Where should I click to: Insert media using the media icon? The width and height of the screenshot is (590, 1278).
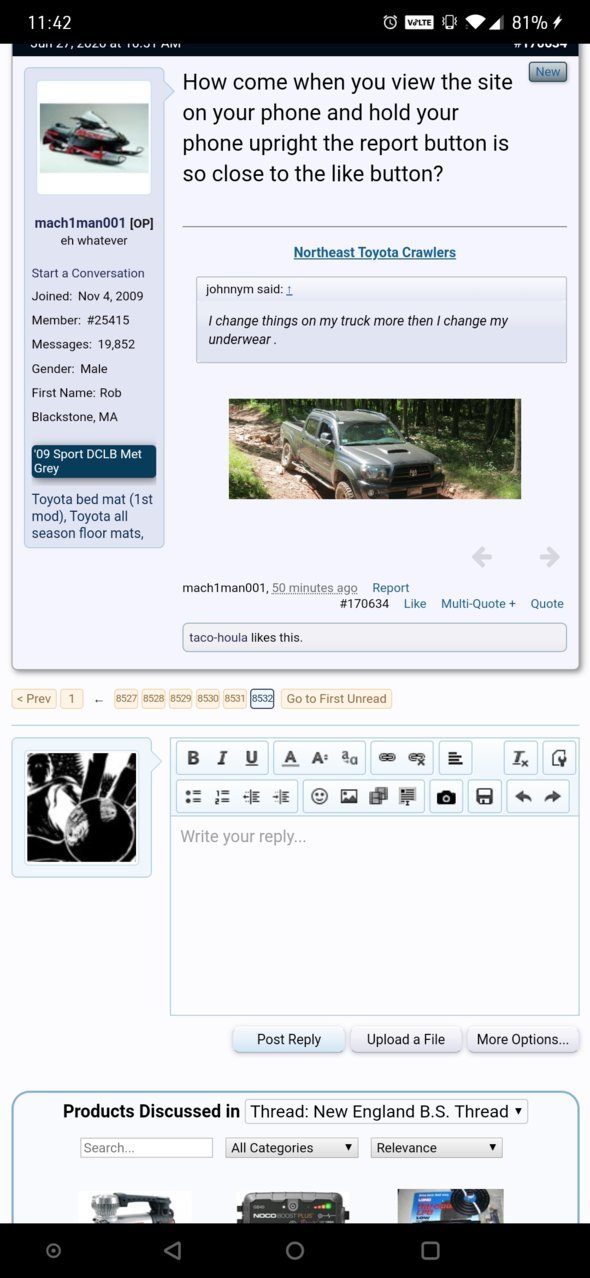tap(378, 796)
